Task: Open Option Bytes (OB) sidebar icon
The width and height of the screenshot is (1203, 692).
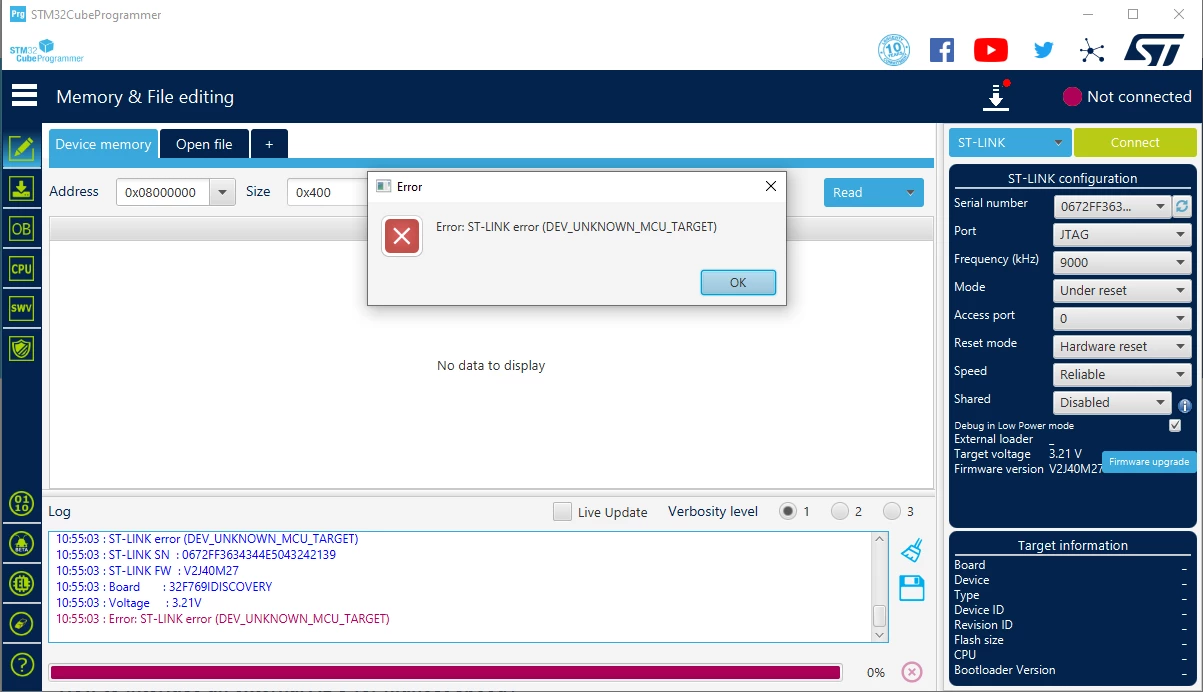Action: 22,228
